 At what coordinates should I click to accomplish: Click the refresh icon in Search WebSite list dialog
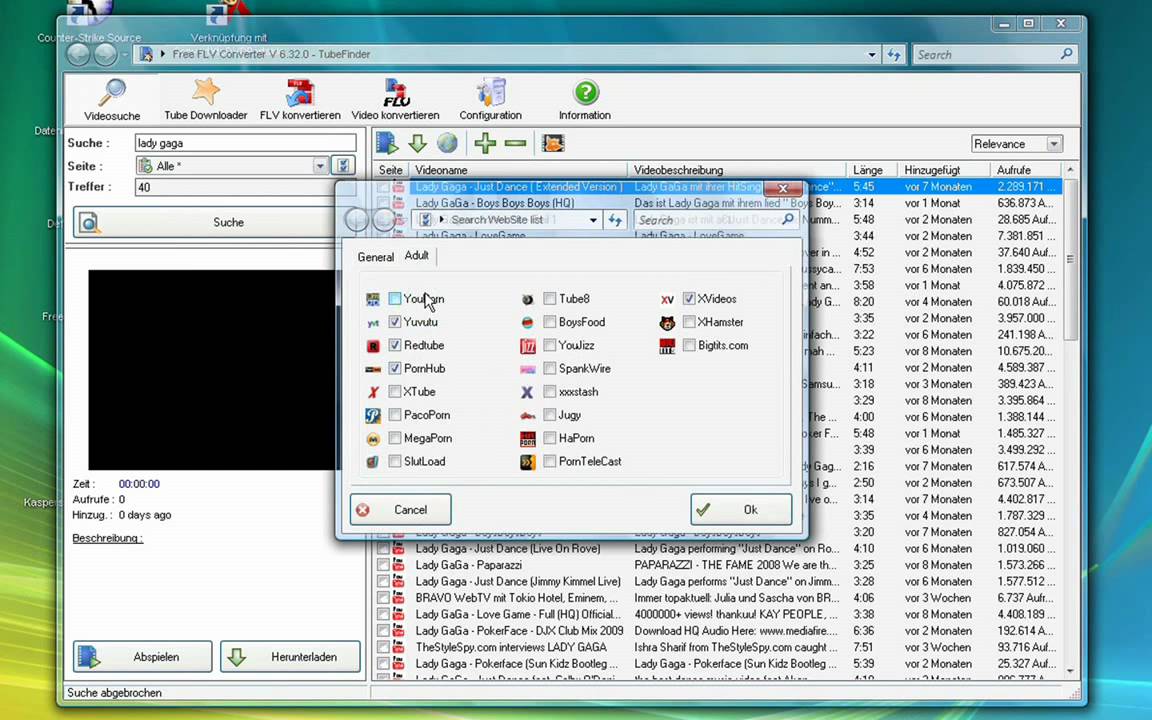coord(615,220)
